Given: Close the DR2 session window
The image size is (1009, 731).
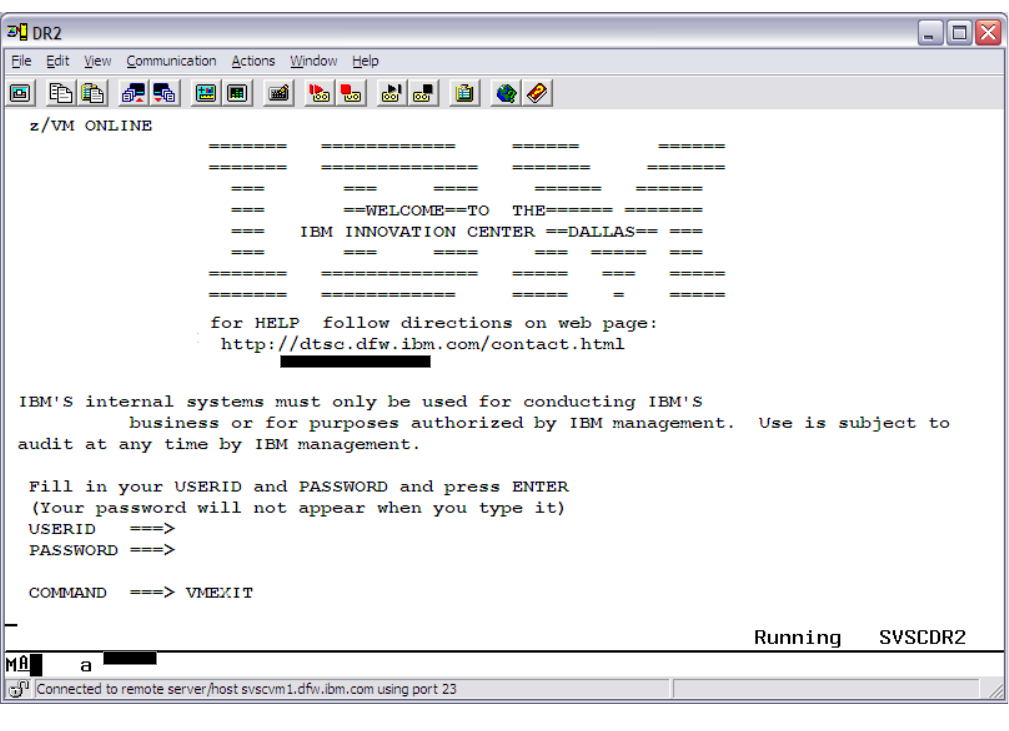Looking at the screenshot, I should click(x=988, y=32).
